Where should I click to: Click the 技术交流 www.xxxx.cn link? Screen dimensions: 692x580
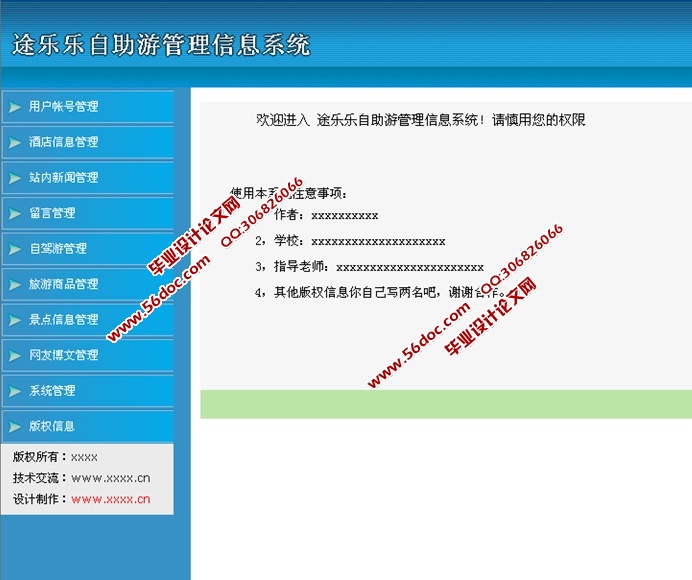tap(110, 478)
